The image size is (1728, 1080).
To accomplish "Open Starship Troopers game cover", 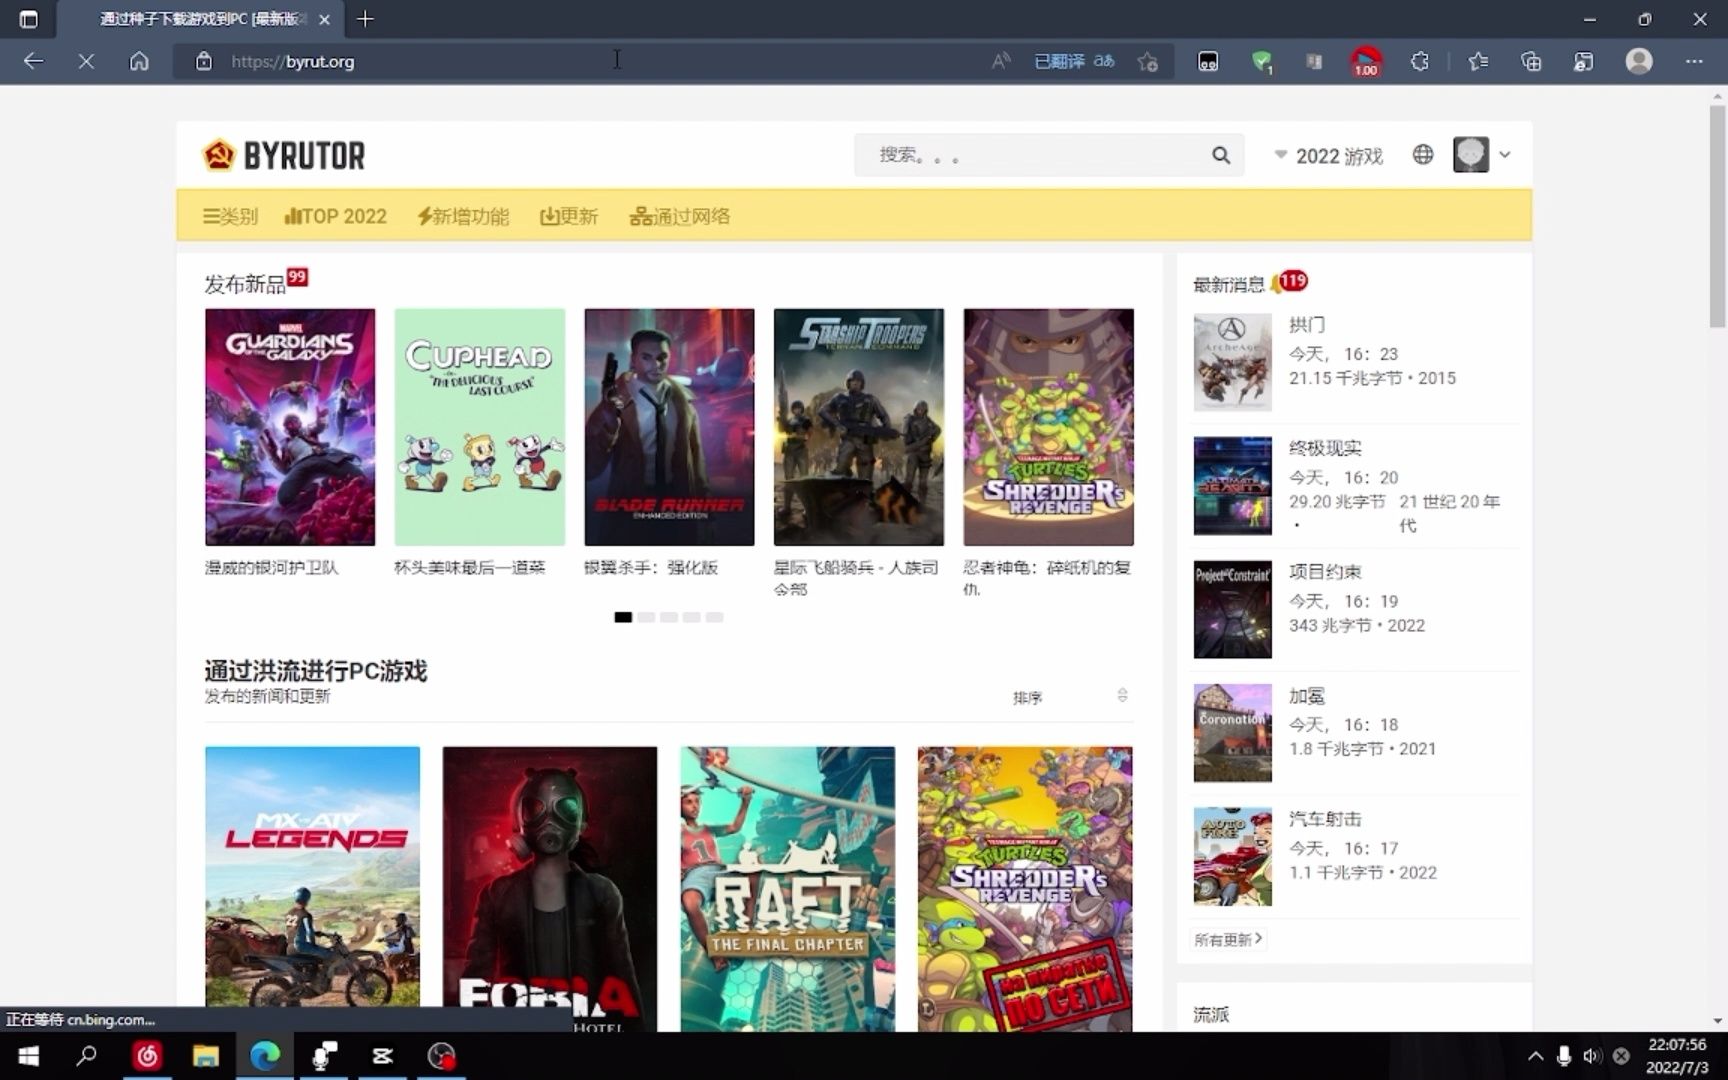I will 859,427.
